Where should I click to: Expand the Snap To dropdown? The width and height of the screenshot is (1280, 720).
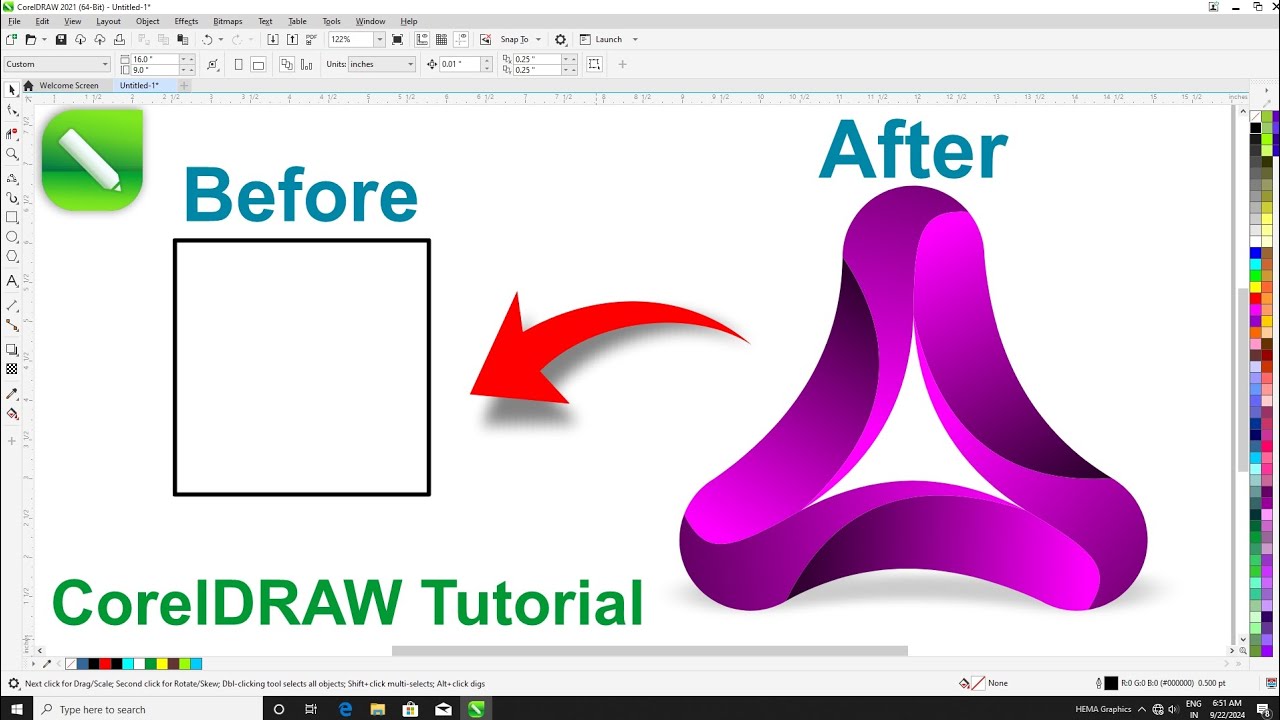click(538, 39)
